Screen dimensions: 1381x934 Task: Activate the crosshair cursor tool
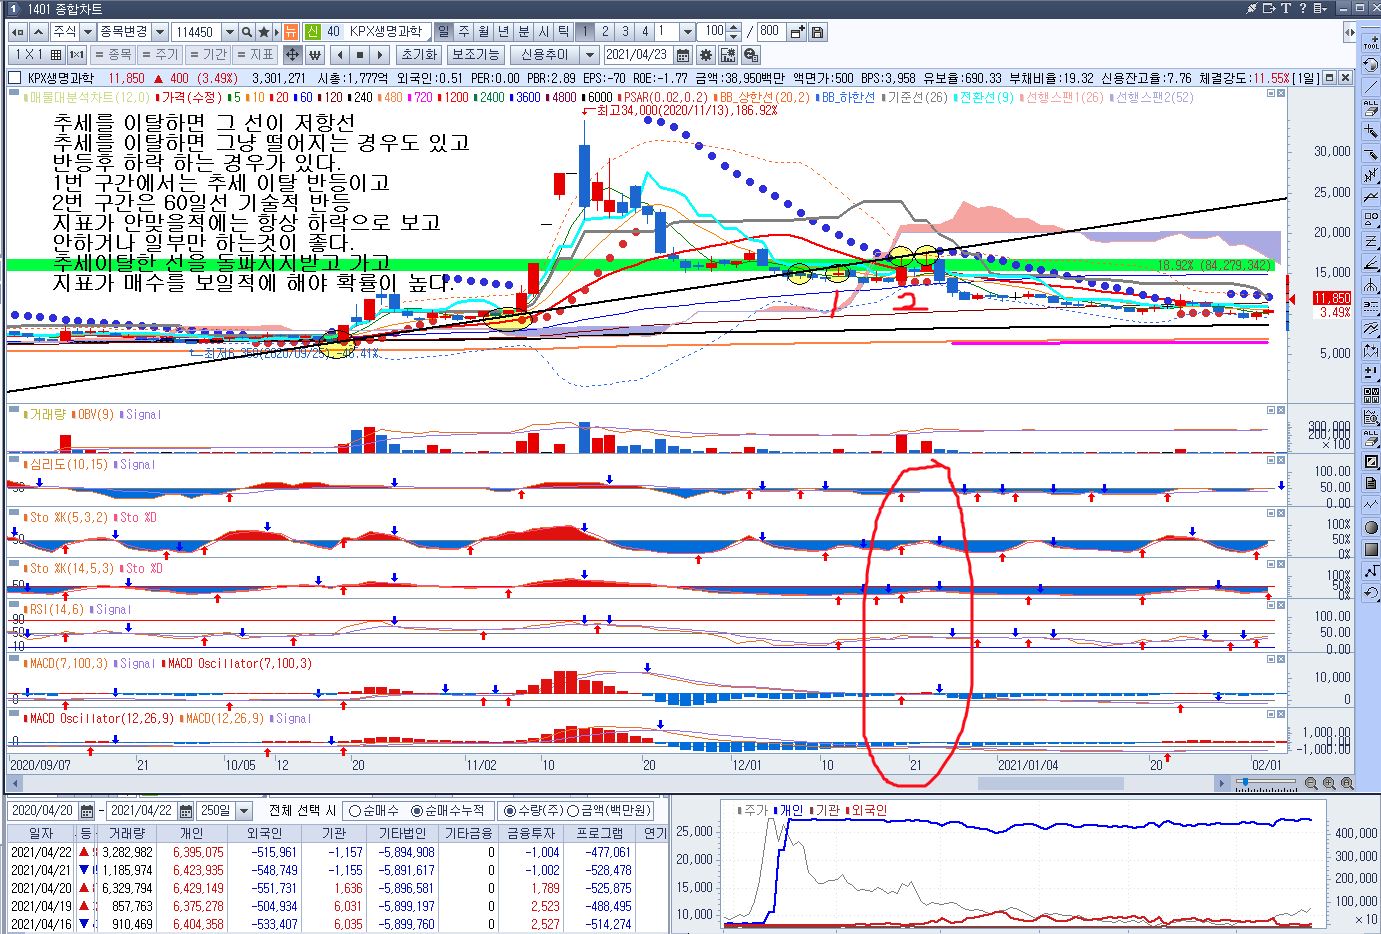[x=292, y=55]
